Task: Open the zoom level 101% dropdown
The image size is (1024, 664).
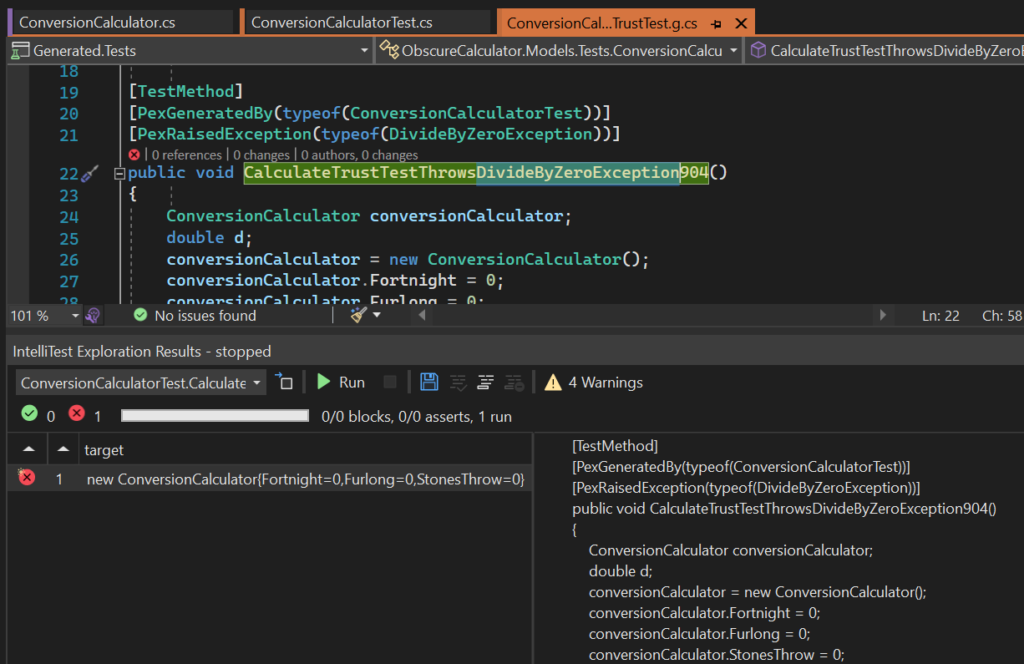Action: (x=44, y=315)
